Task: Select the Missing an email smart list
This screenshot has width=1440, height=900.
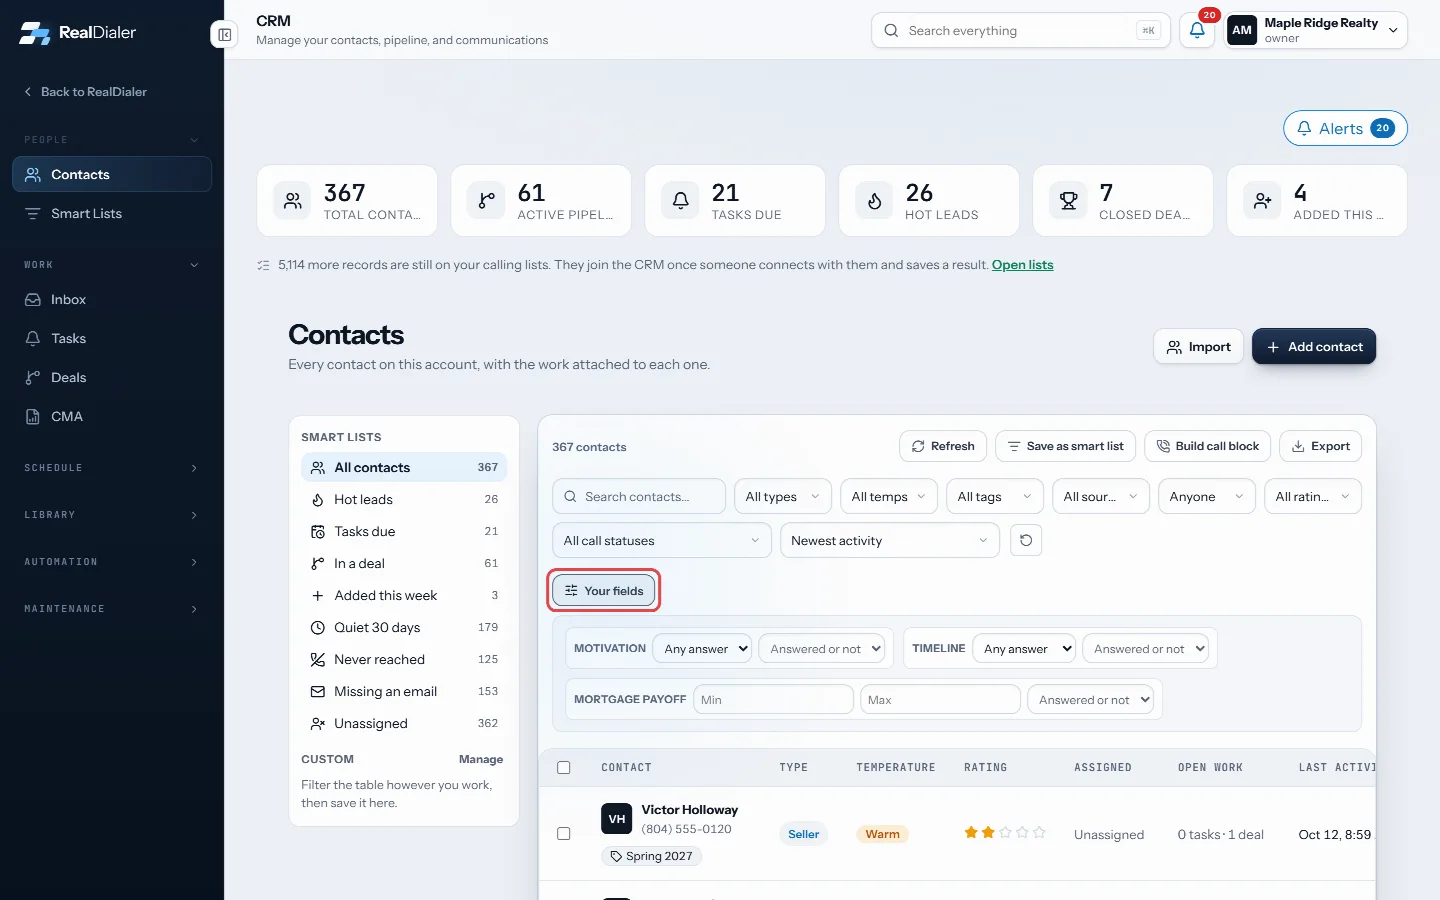Action: [404, 692]
